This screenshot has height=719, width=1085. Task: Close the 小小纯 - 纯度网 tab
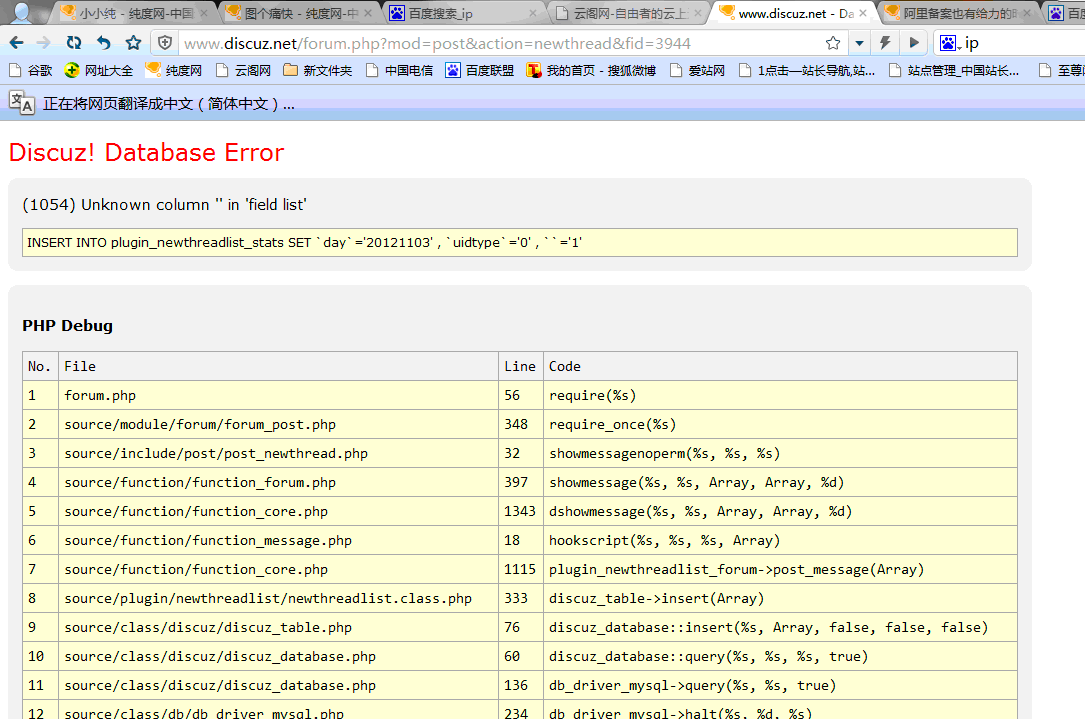204,13
